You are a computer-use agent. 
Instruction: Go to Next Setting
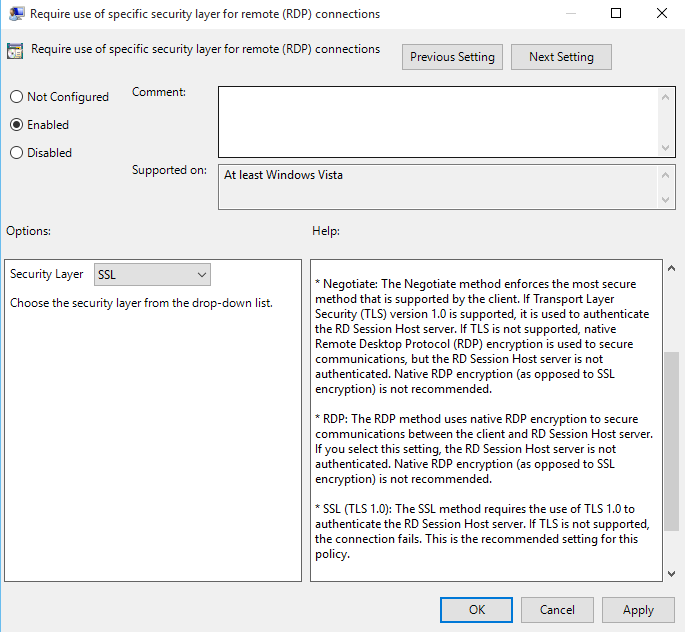tap(561, 57)
